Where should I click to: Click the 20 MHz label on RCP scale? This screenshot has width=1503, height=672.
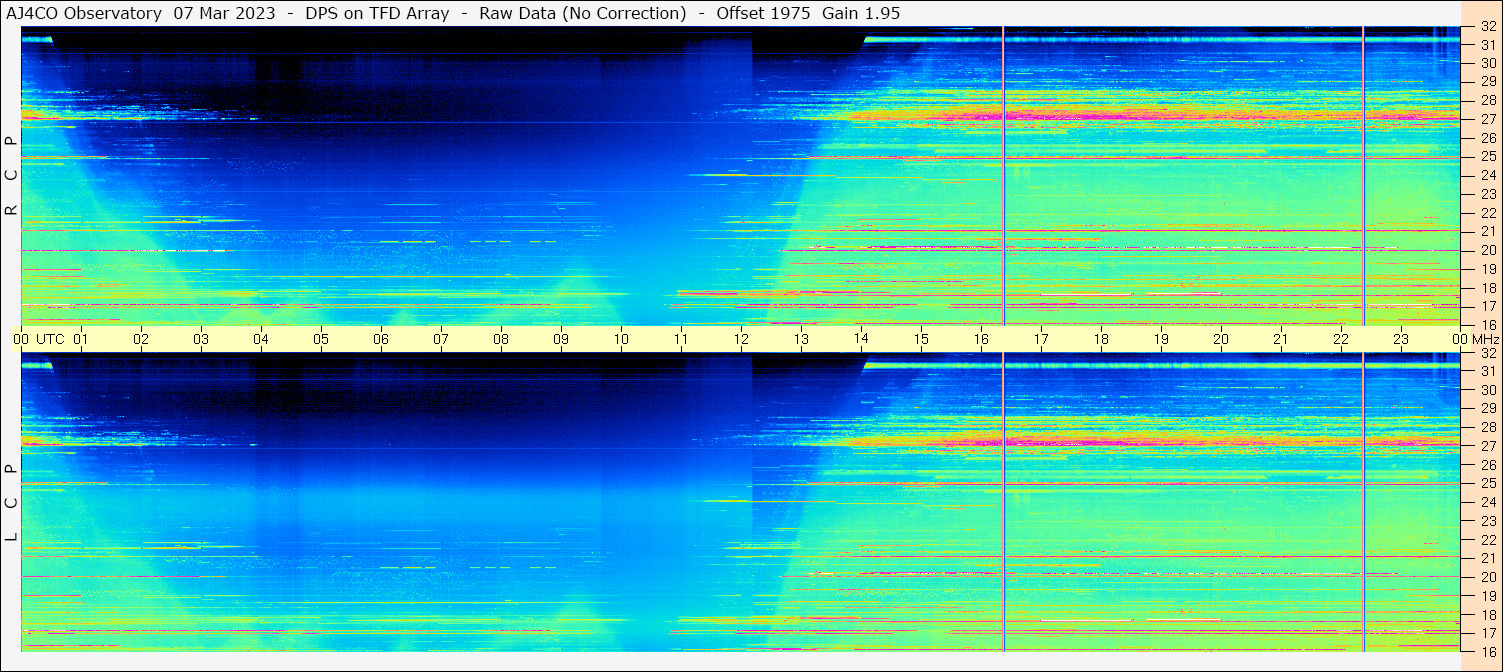point(1488,250)
